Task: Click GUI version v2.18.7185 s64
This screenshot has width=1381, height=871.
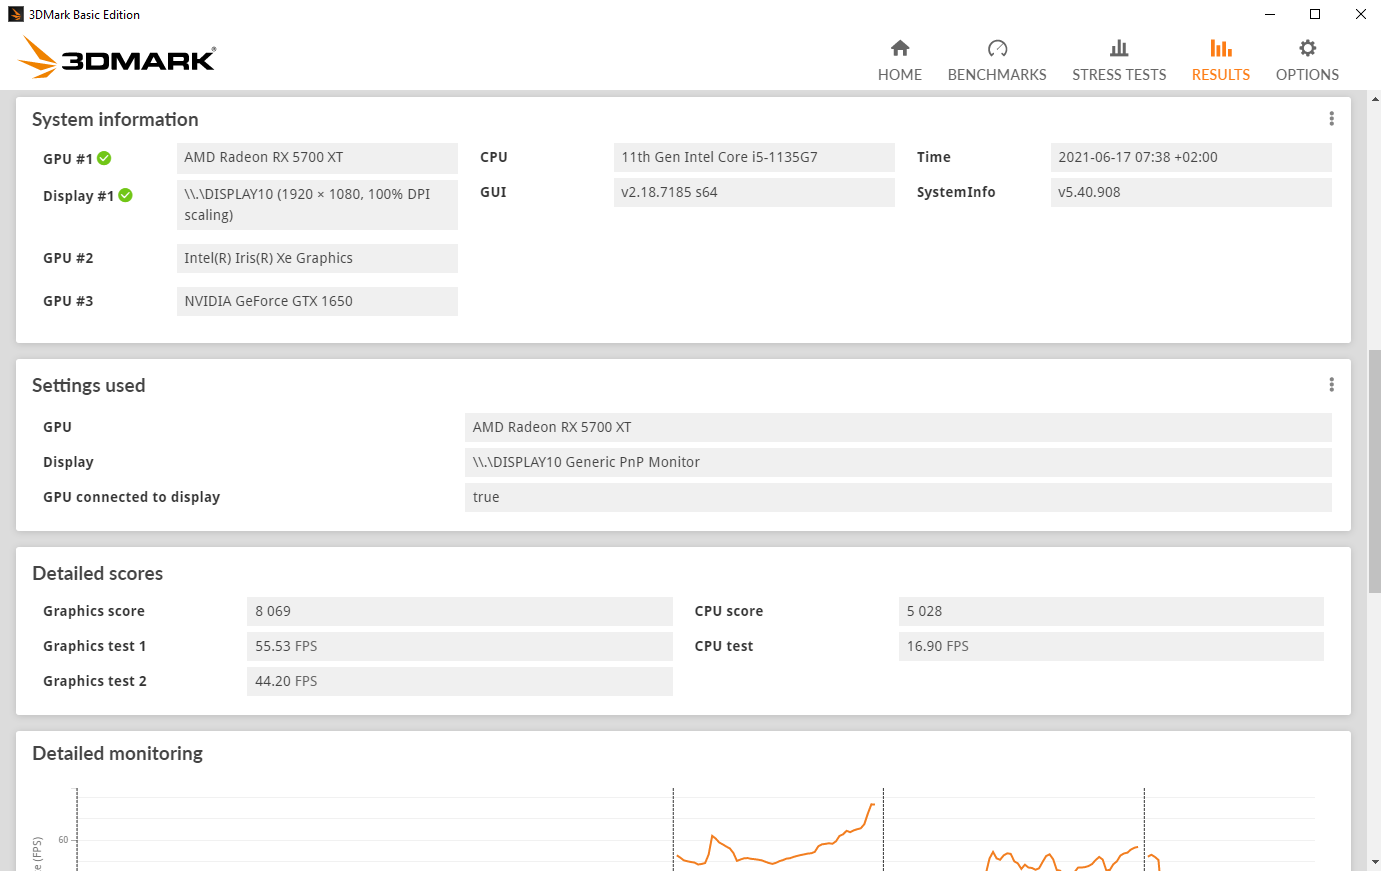Action: tap(754, 192)
